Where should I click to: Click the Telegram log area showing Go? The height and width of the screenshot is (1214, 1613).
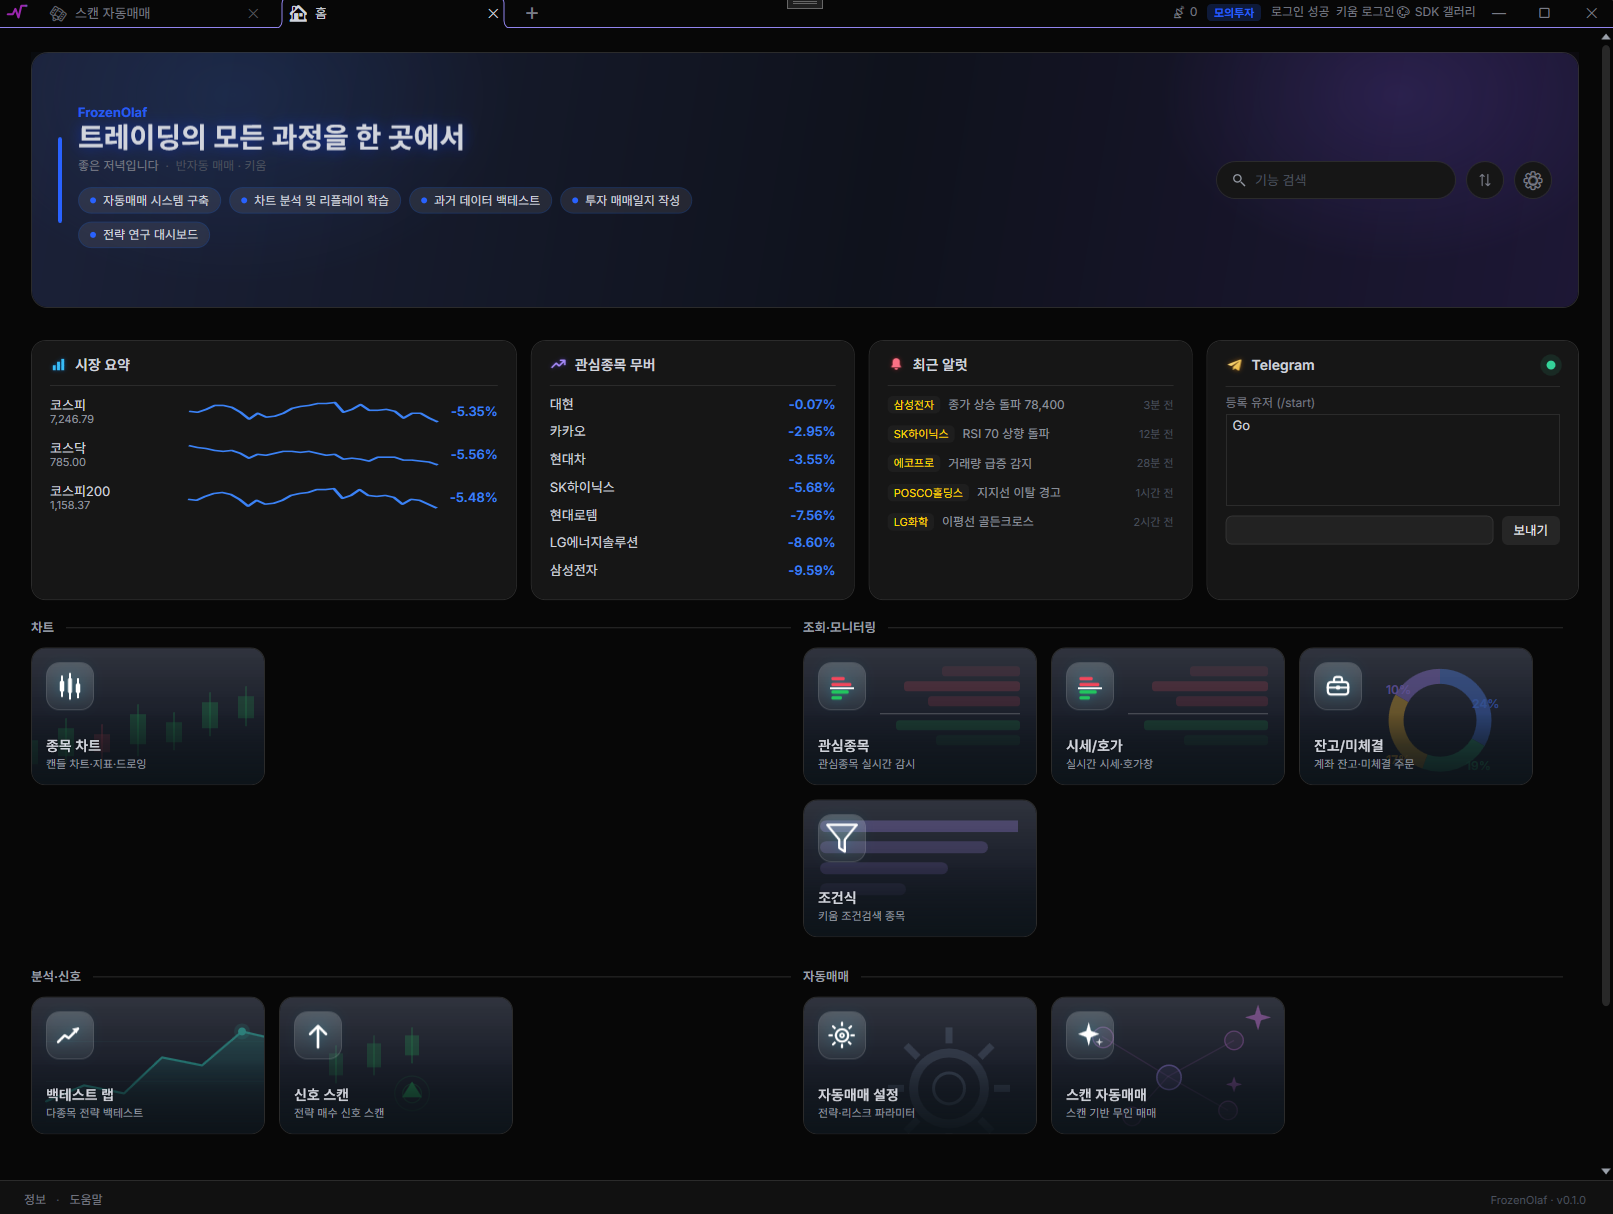(x=1392, y=460)
